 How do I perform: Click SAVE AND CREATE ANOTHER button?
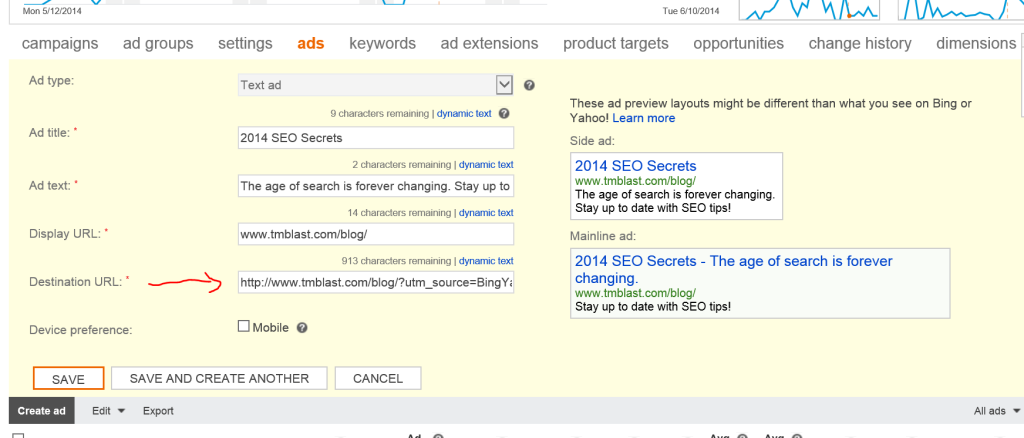point(219,379)
